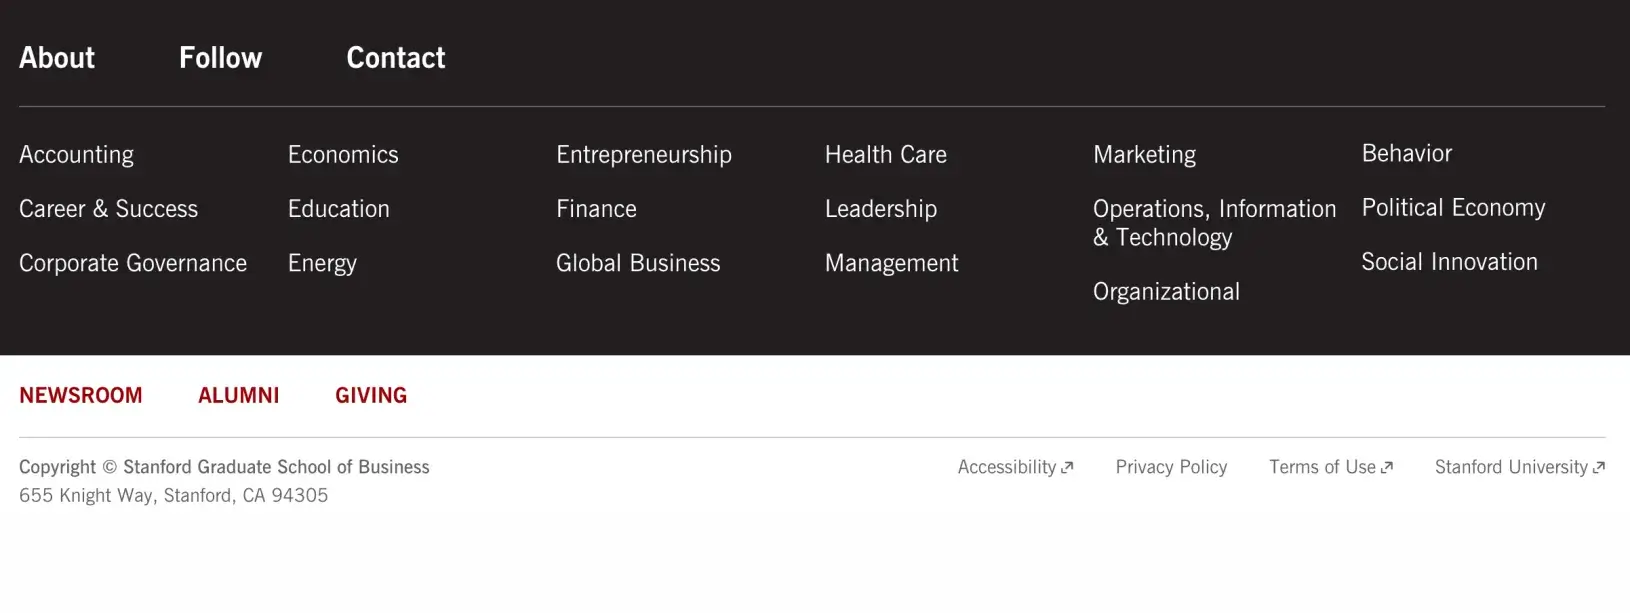Open the Career & Success topic

coord(108,209)
